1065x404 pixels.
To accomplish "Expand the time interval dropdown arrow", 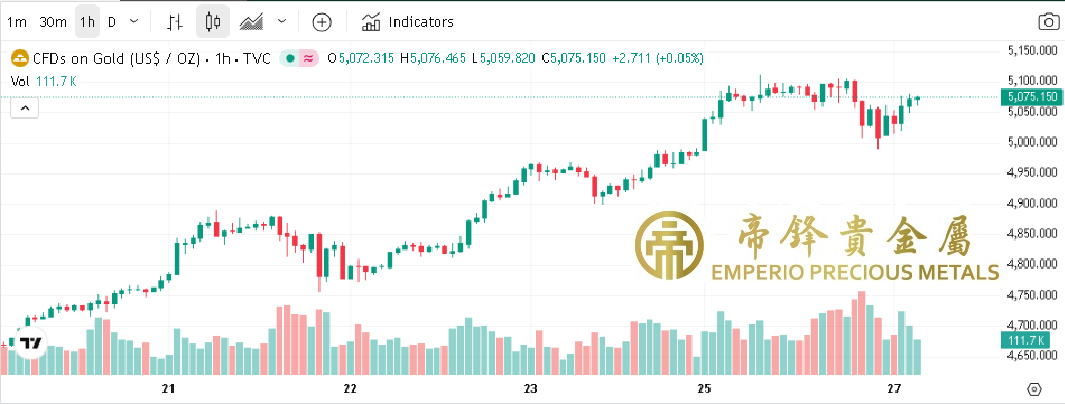I will coord(135,21).
